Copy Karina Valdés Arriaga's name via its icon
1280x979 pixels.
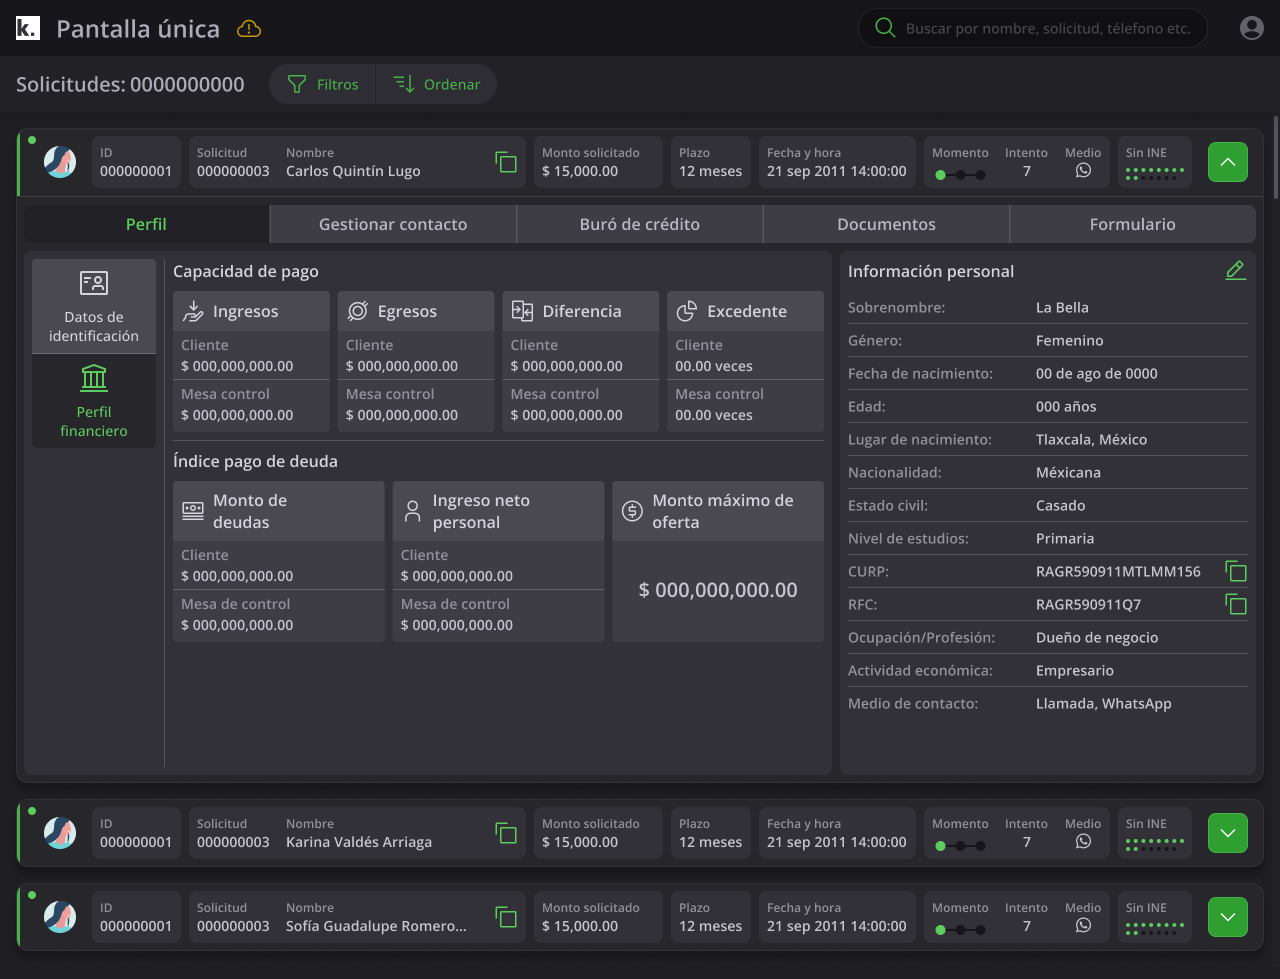506,833
